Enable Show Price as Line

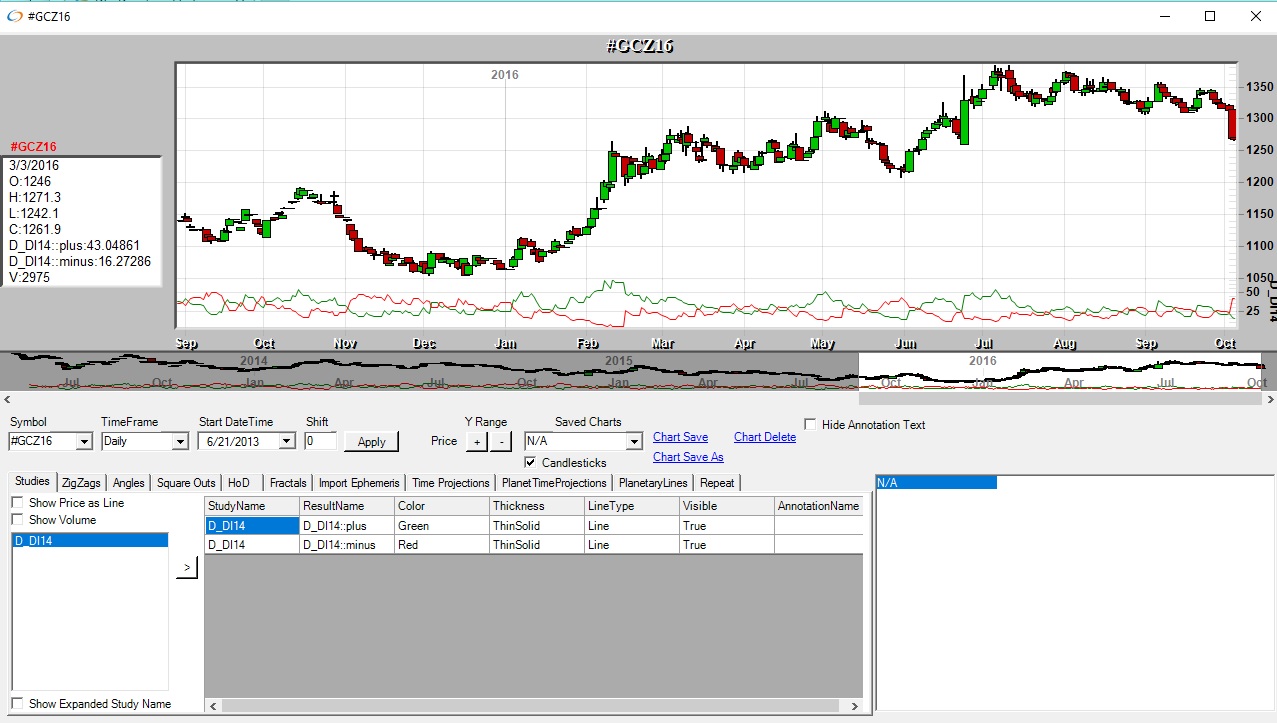pyautogui.click(x=18, y=503)
